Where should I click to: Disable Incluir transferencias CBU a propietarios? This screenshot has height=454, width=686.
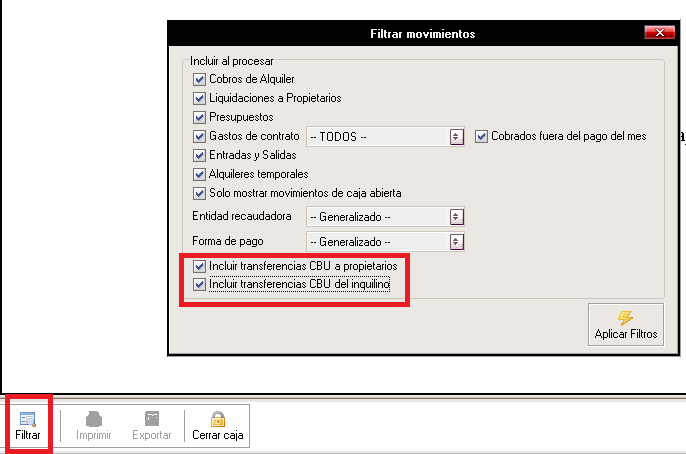(199, 267)
